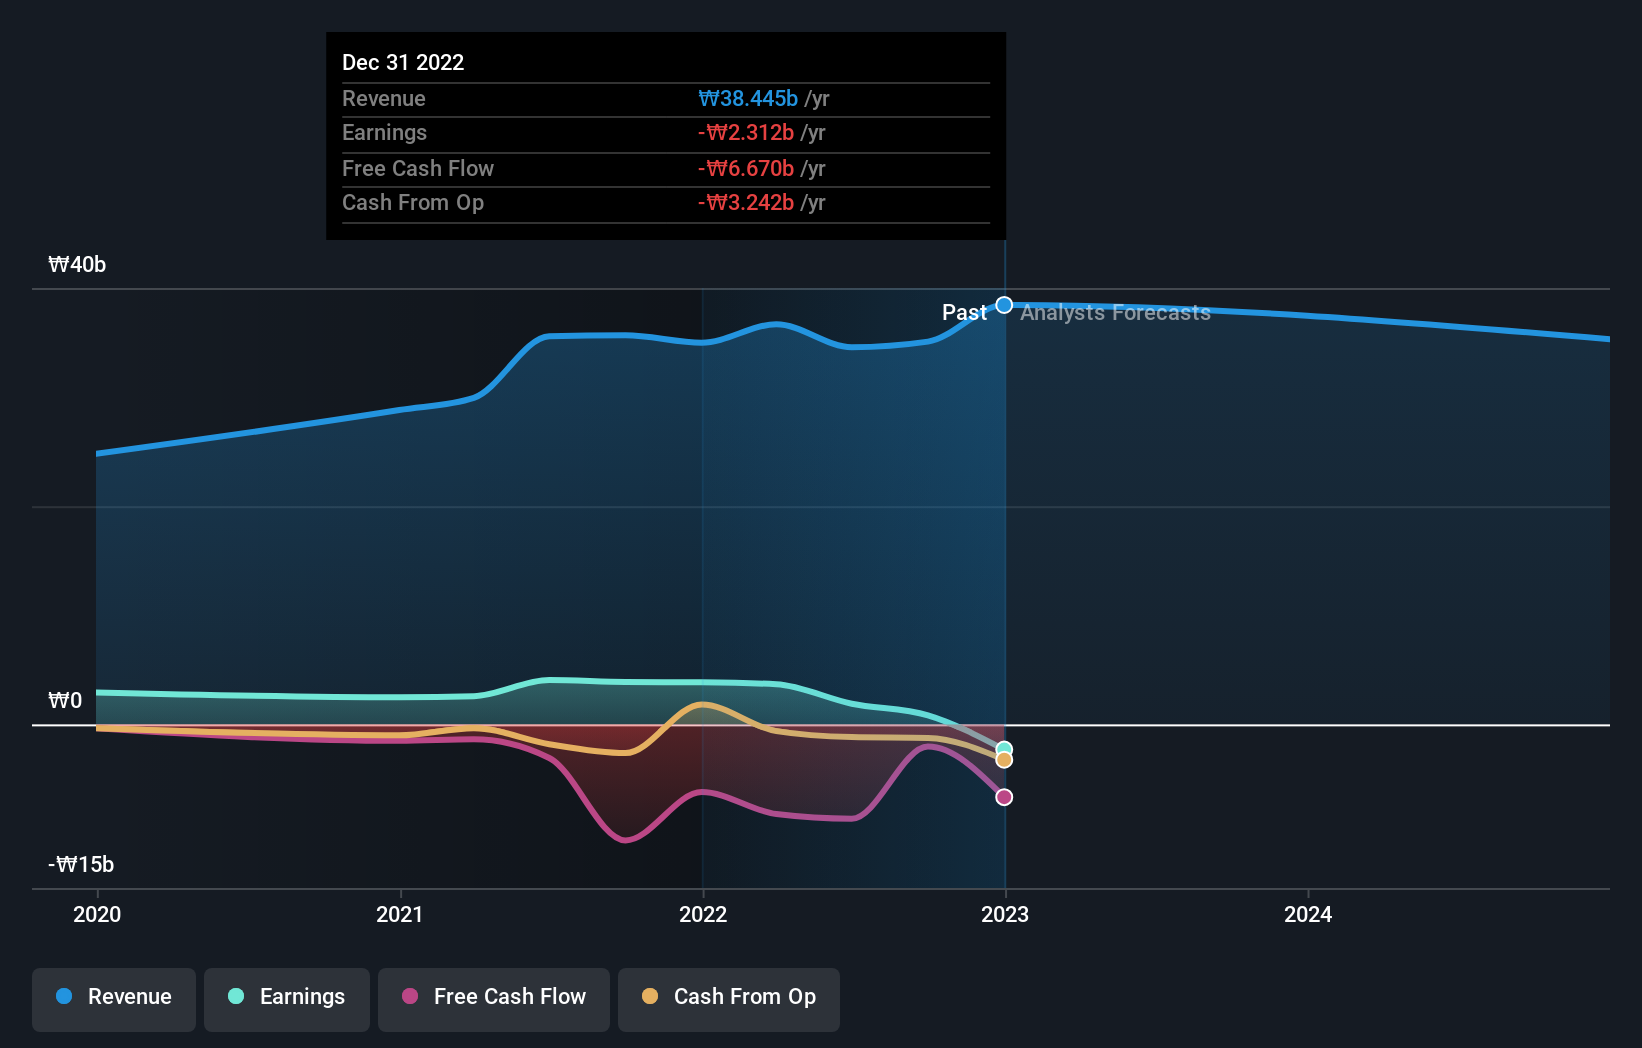Screen dimensions: 1642x1048
Task: Click the teal Earnings legend dot
Action: 234,996
